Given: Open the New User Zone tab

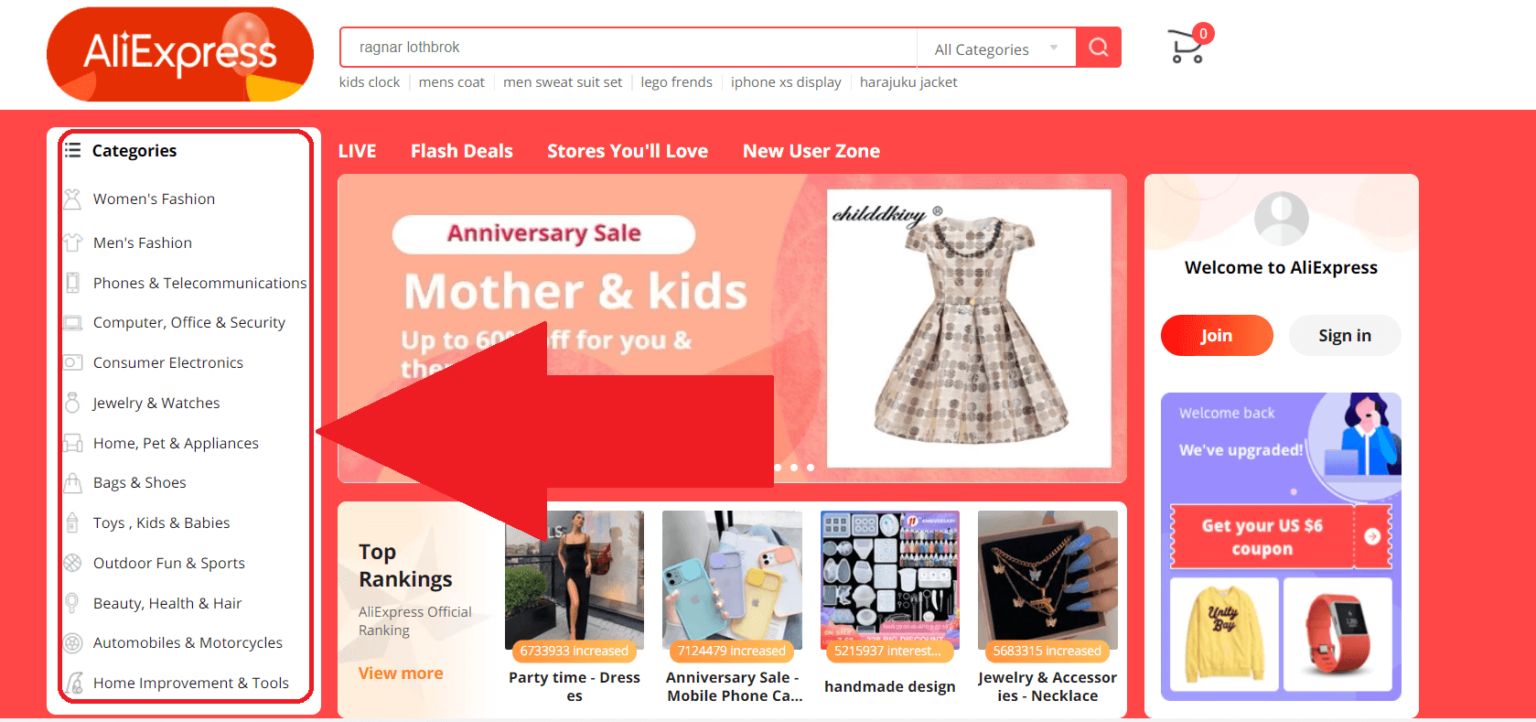Looking at the screenshot, I should 811,151.
